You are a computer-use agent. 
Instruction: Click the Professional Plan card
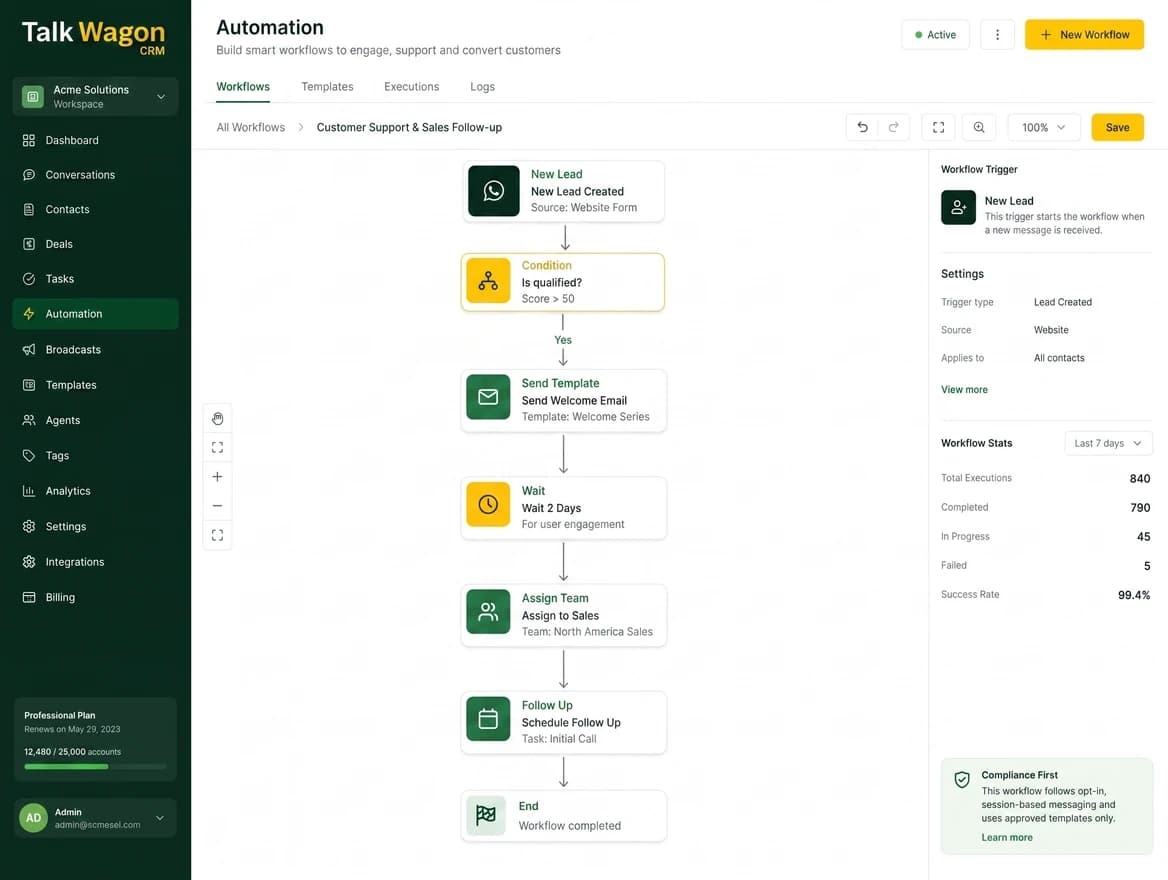point(95,739)
